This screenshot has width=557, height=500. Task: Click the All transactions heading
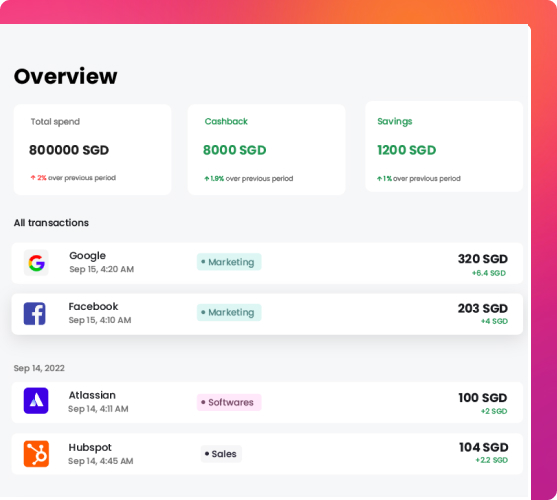[x=51, y=223]
